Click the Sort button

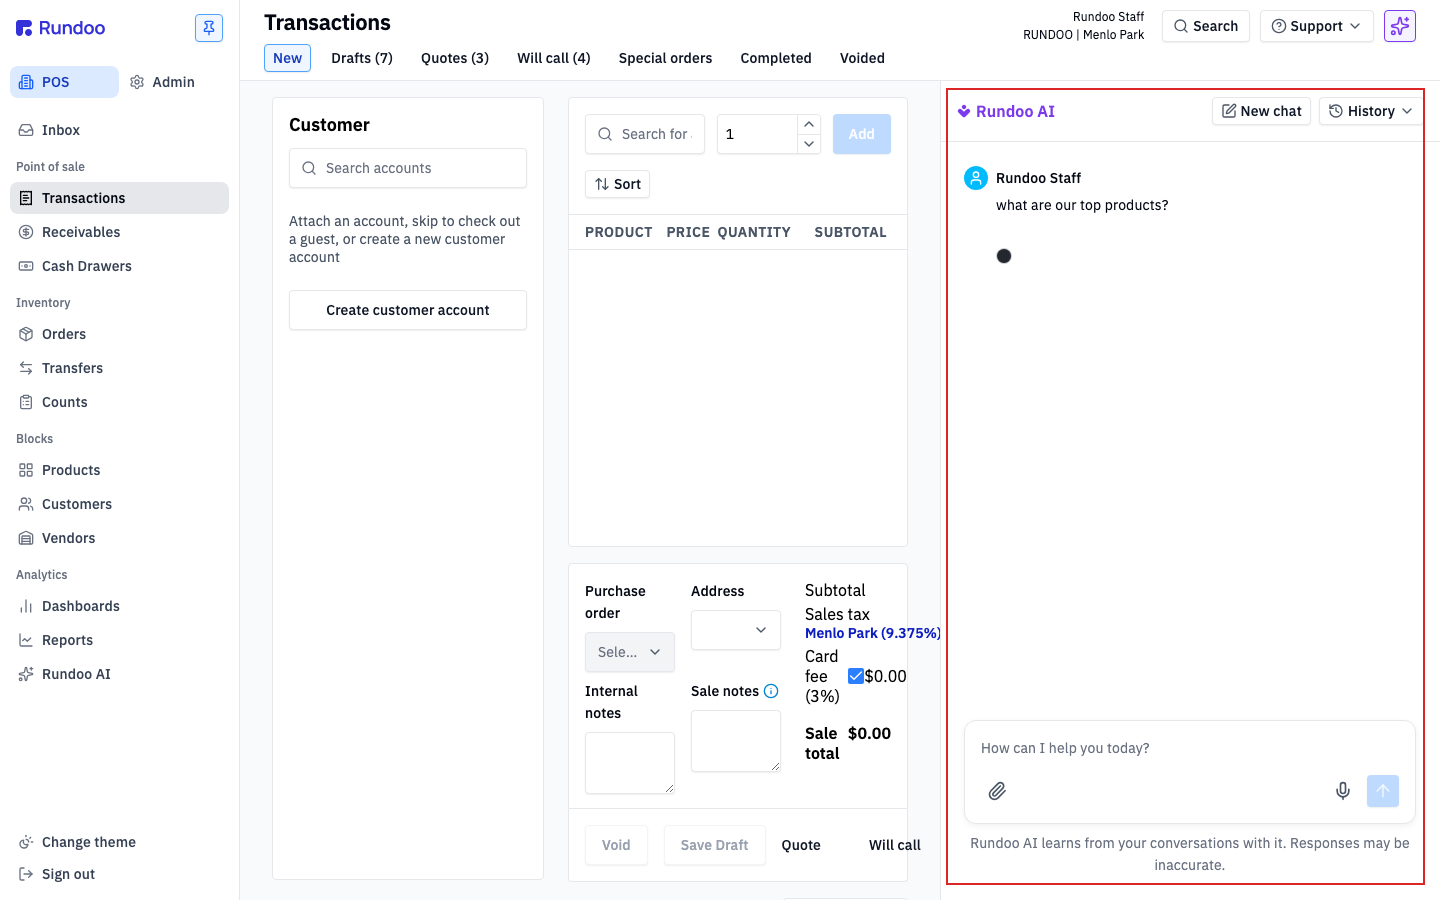[x=618, y=184]
